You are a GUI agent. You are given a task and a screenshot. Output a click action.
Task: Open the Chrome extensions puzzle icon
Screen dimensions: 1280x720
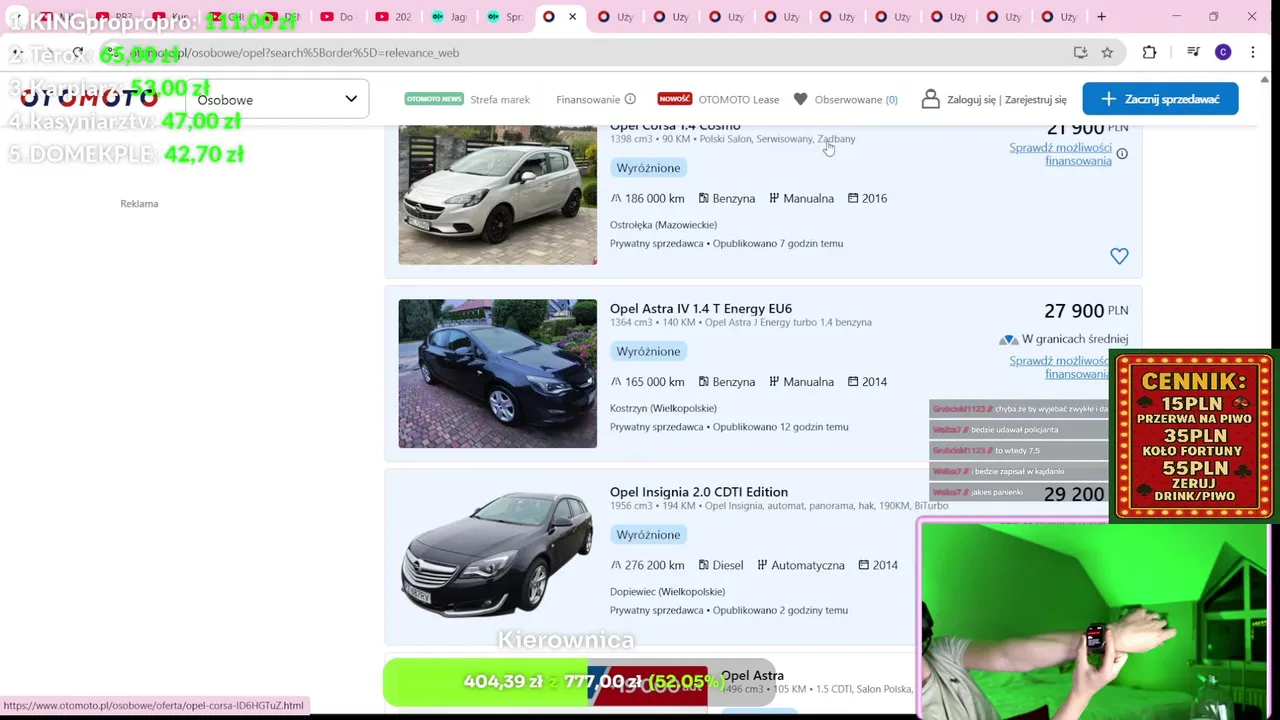click(1149, 52)
